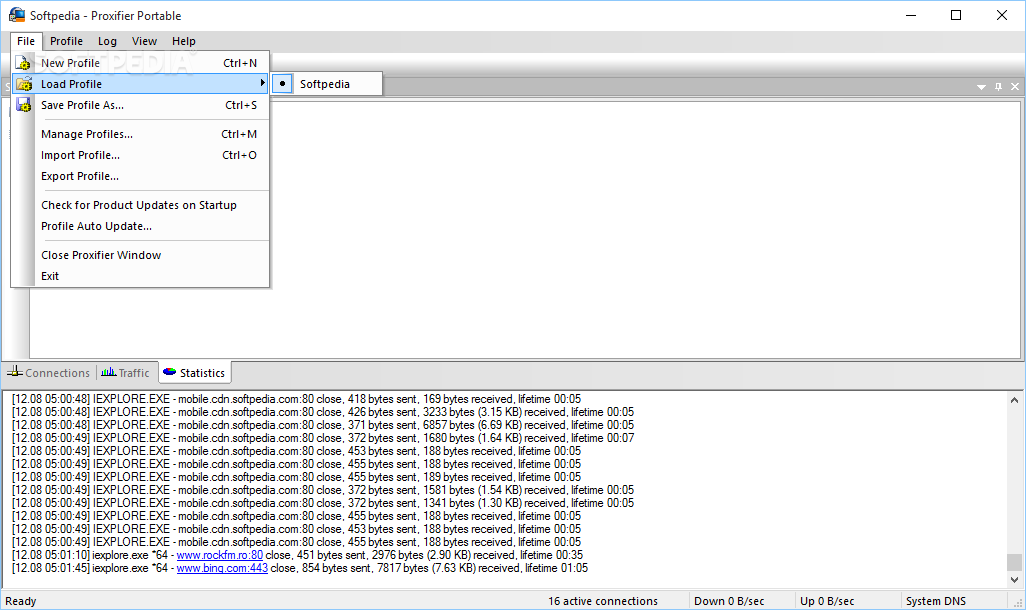Screen dimensions: 1026x610
Task: Open the Help menu
Action: click(x=184, y=41)
